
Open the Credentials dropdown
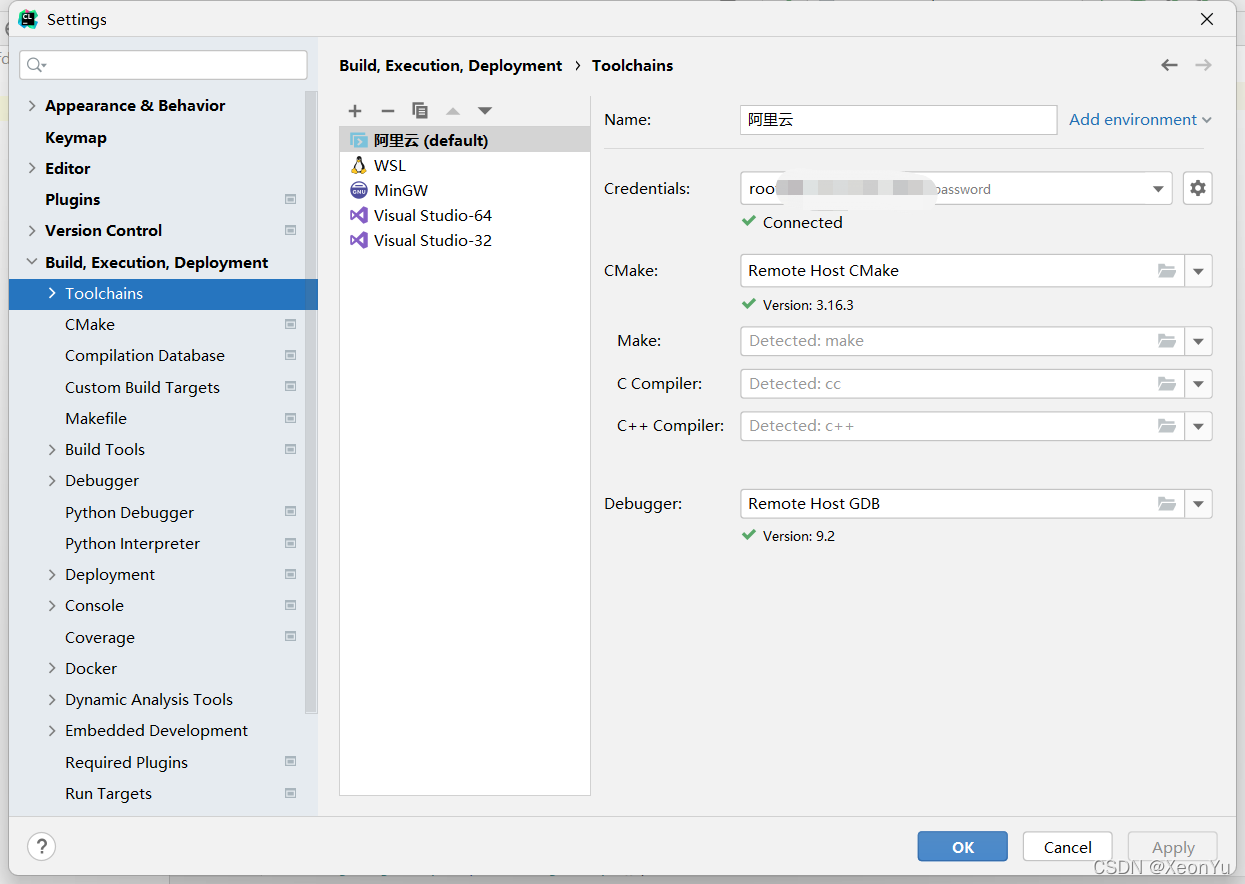[x=1158, y=189]
